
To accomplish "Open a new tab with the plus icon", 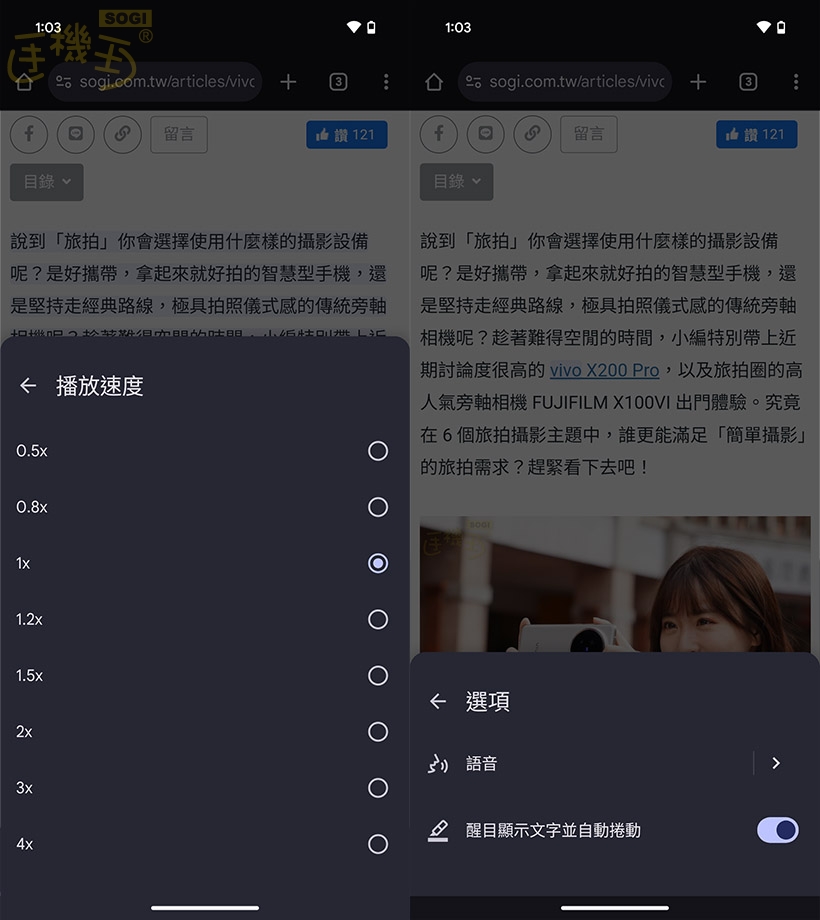I will 288,82.
